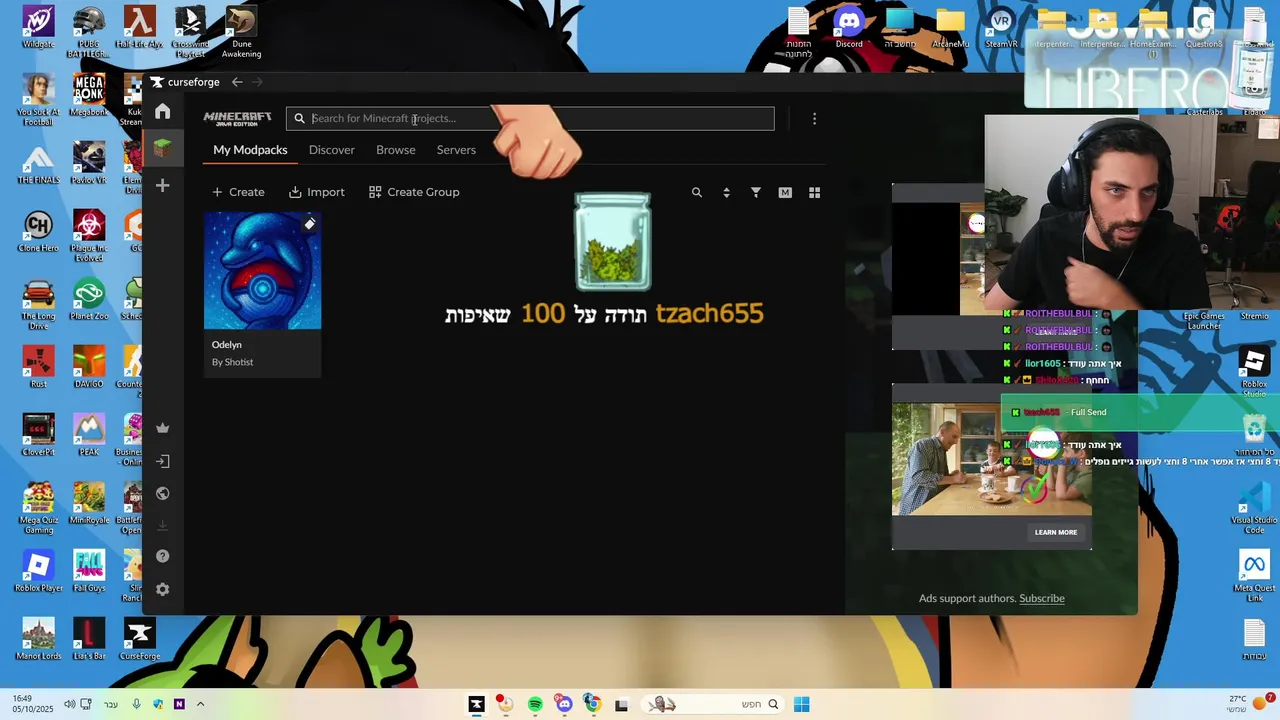Click the Create Group button
Image resolution: width=1280 pixels, height=720 pixels.
414,192
